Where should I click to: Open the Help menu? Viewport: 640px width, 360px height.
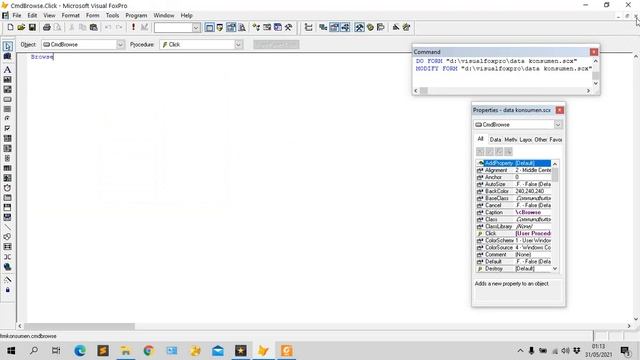[x=187, y=16]
